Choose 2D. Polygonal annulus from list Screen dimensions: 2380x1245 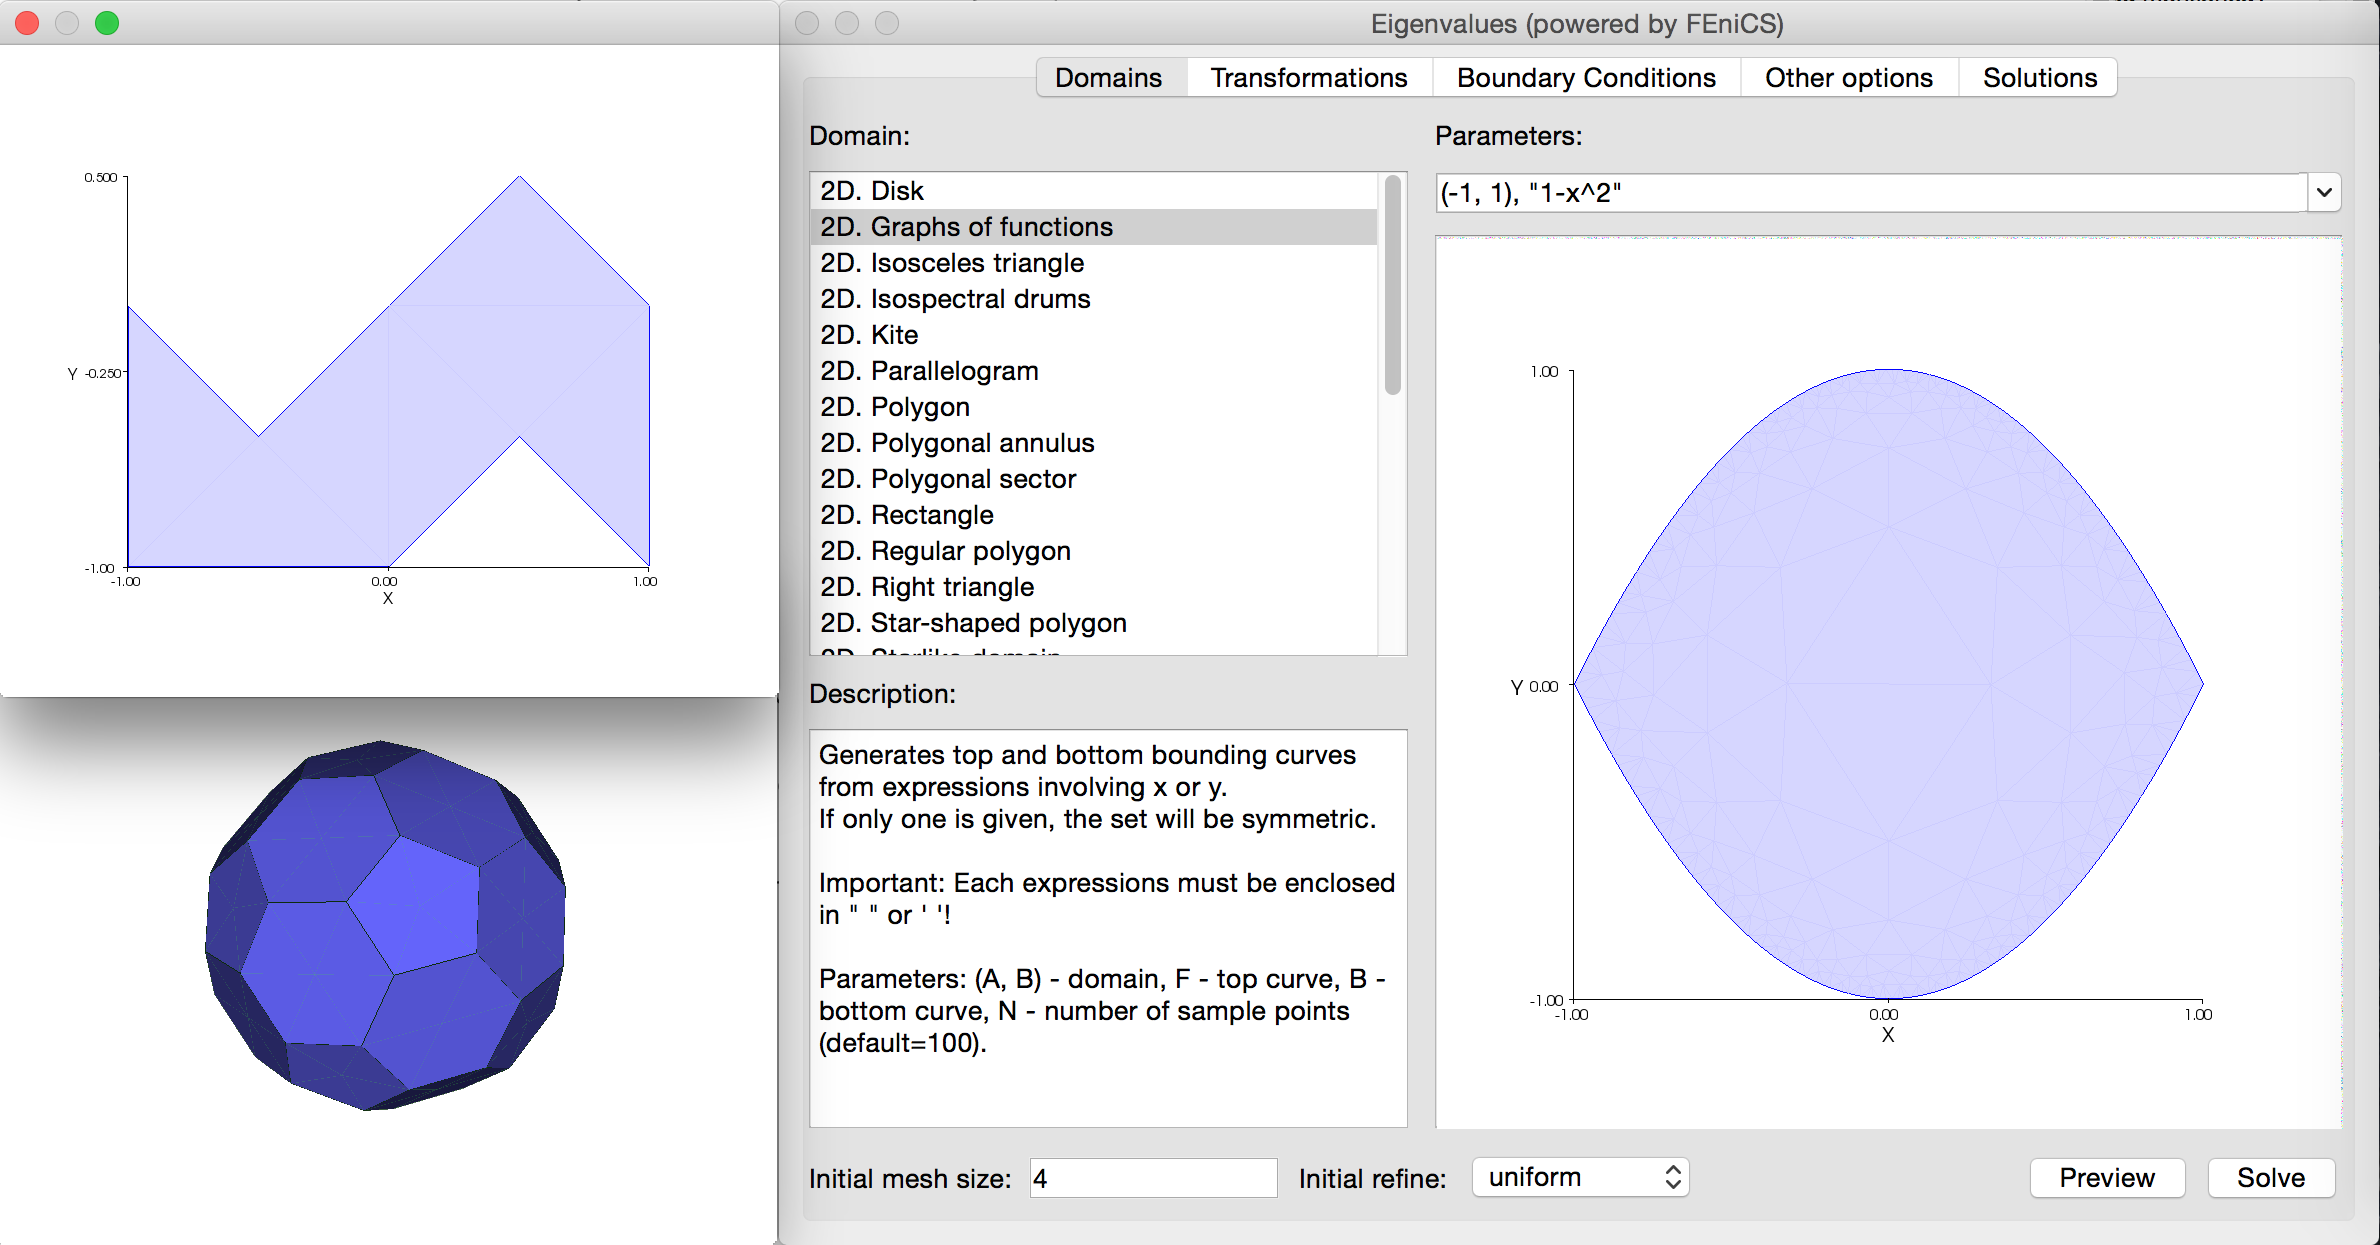957,443
